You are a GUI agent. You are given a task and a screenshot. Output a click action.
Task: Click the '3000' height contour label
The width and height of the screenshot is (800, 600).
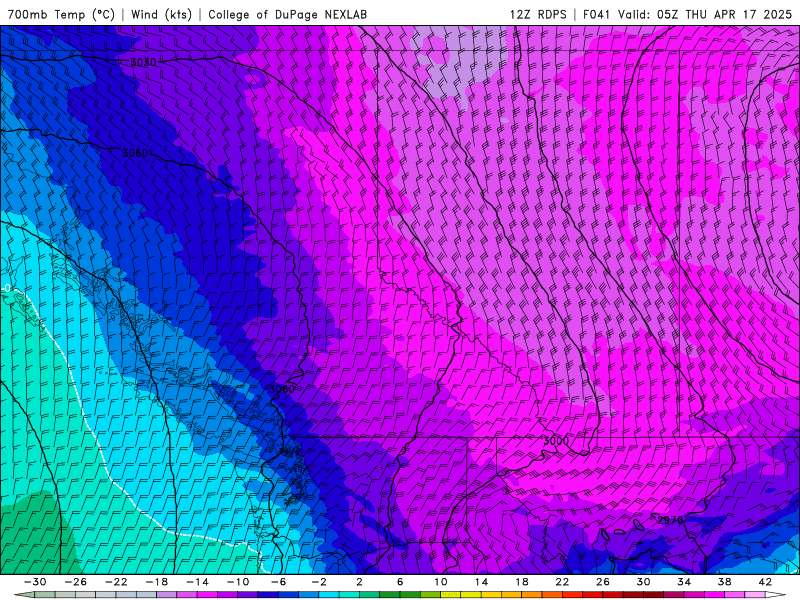coord(556,441)
